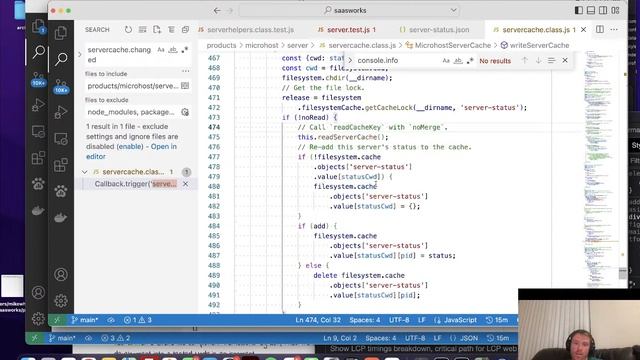Go to next find match

pos(538,60)
